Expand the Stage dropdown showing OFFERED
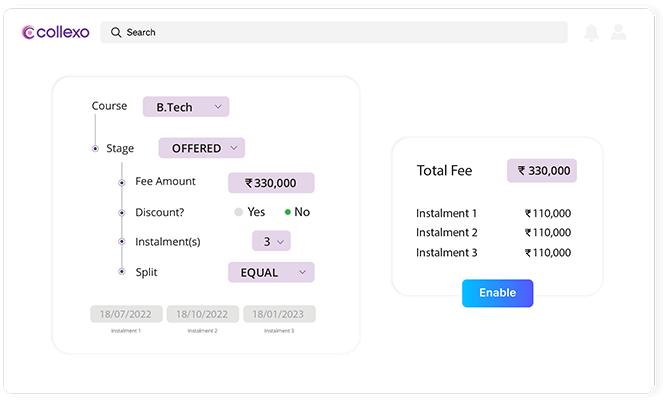This screenshot has width=667, height=402. coord(201,148)
